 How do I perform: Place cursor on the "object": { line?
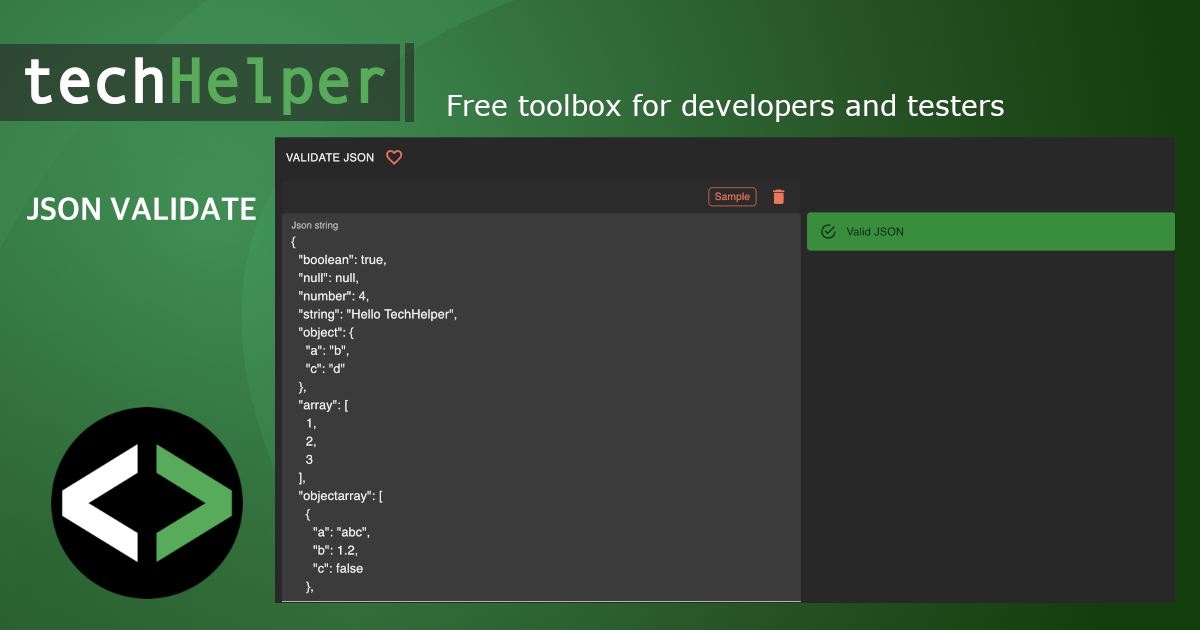[326, 332]
